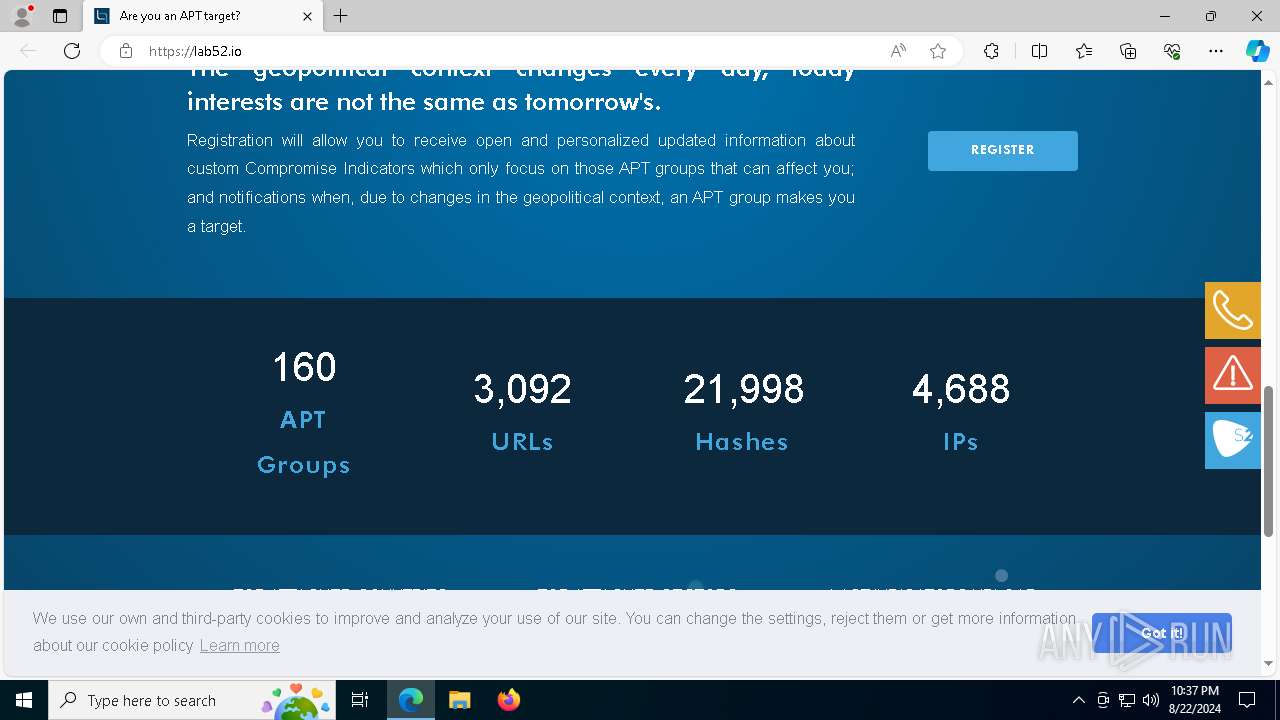1280x720 pixels.
Task: Open the Copilot sidebar icon
Action: pos(1258,51)
